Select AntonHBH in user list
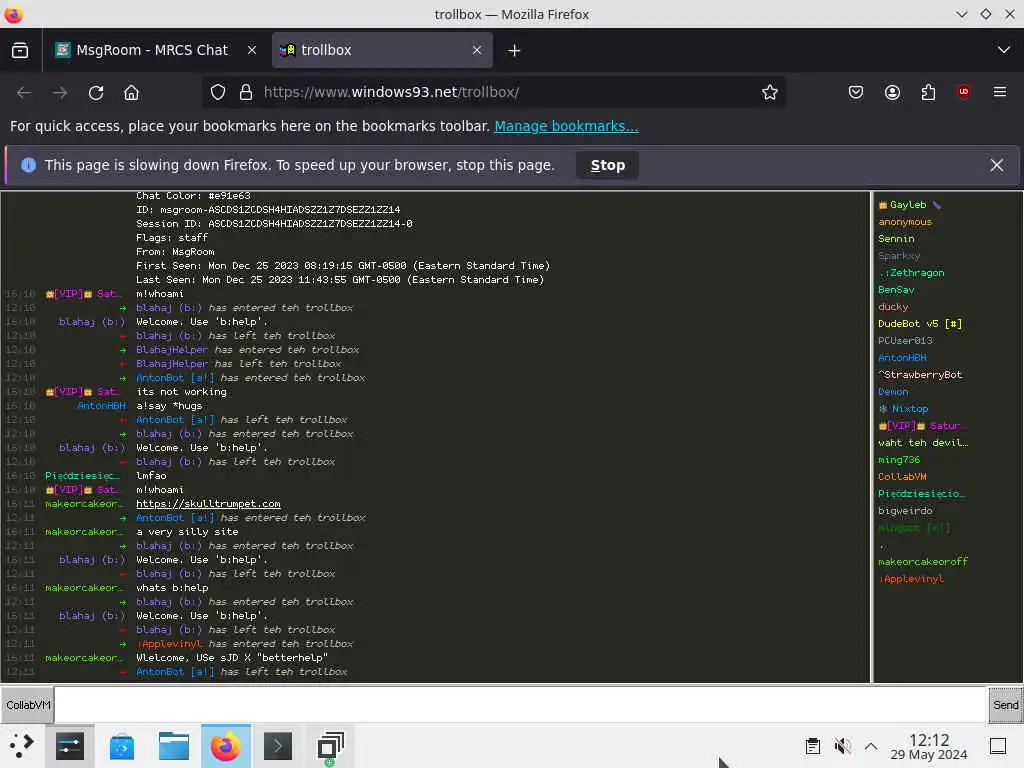This screenshot has height=768, width=1024. [902, 358]
